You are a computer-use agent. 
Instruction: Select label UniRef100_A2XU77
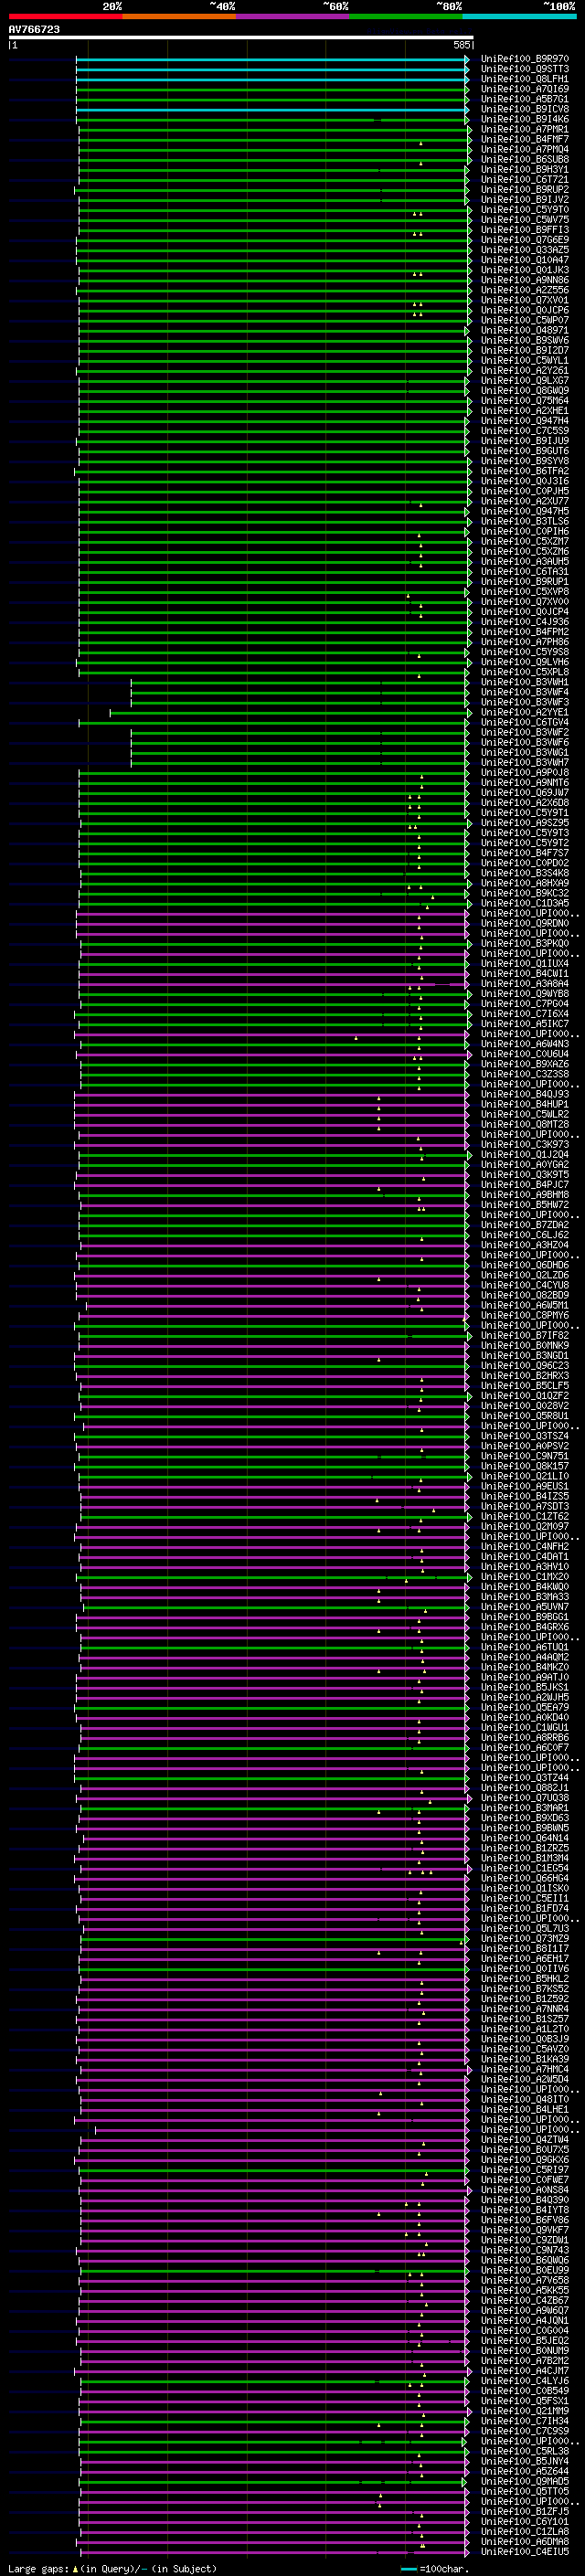[524, 502]
